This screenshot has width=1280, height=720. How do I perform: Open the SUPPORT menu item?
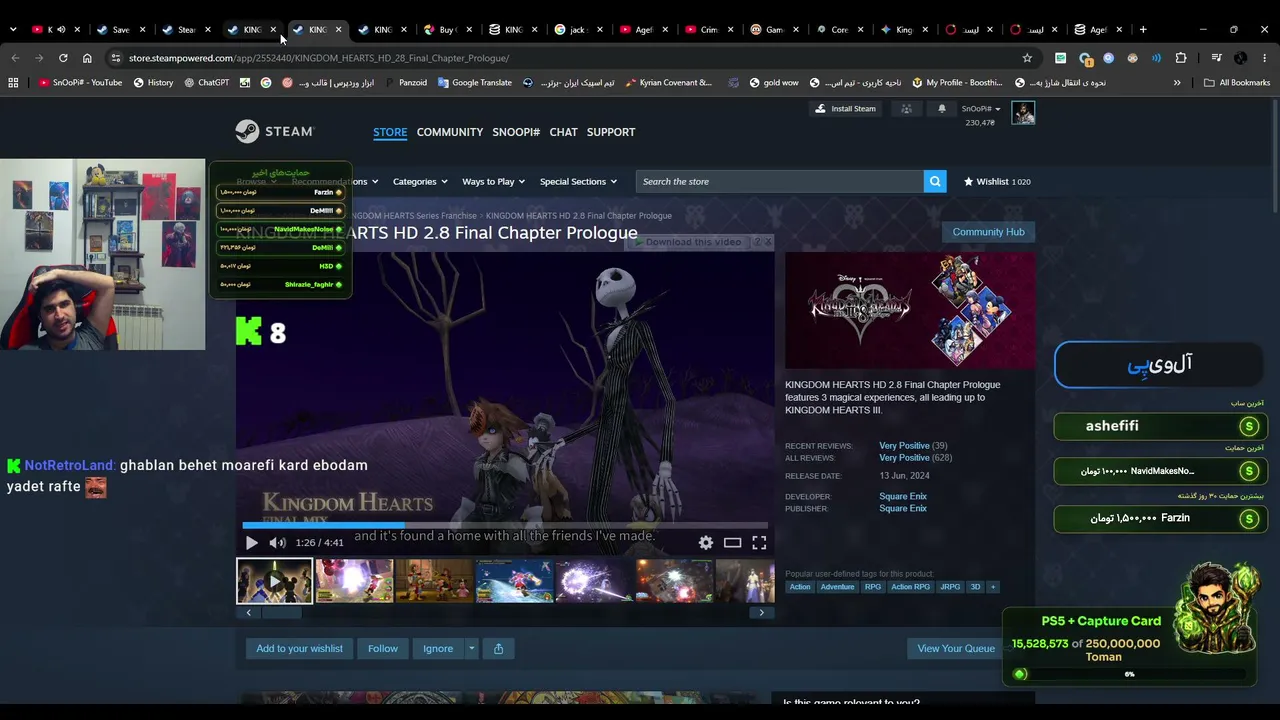pyautogui.click(x=611, y=132)
